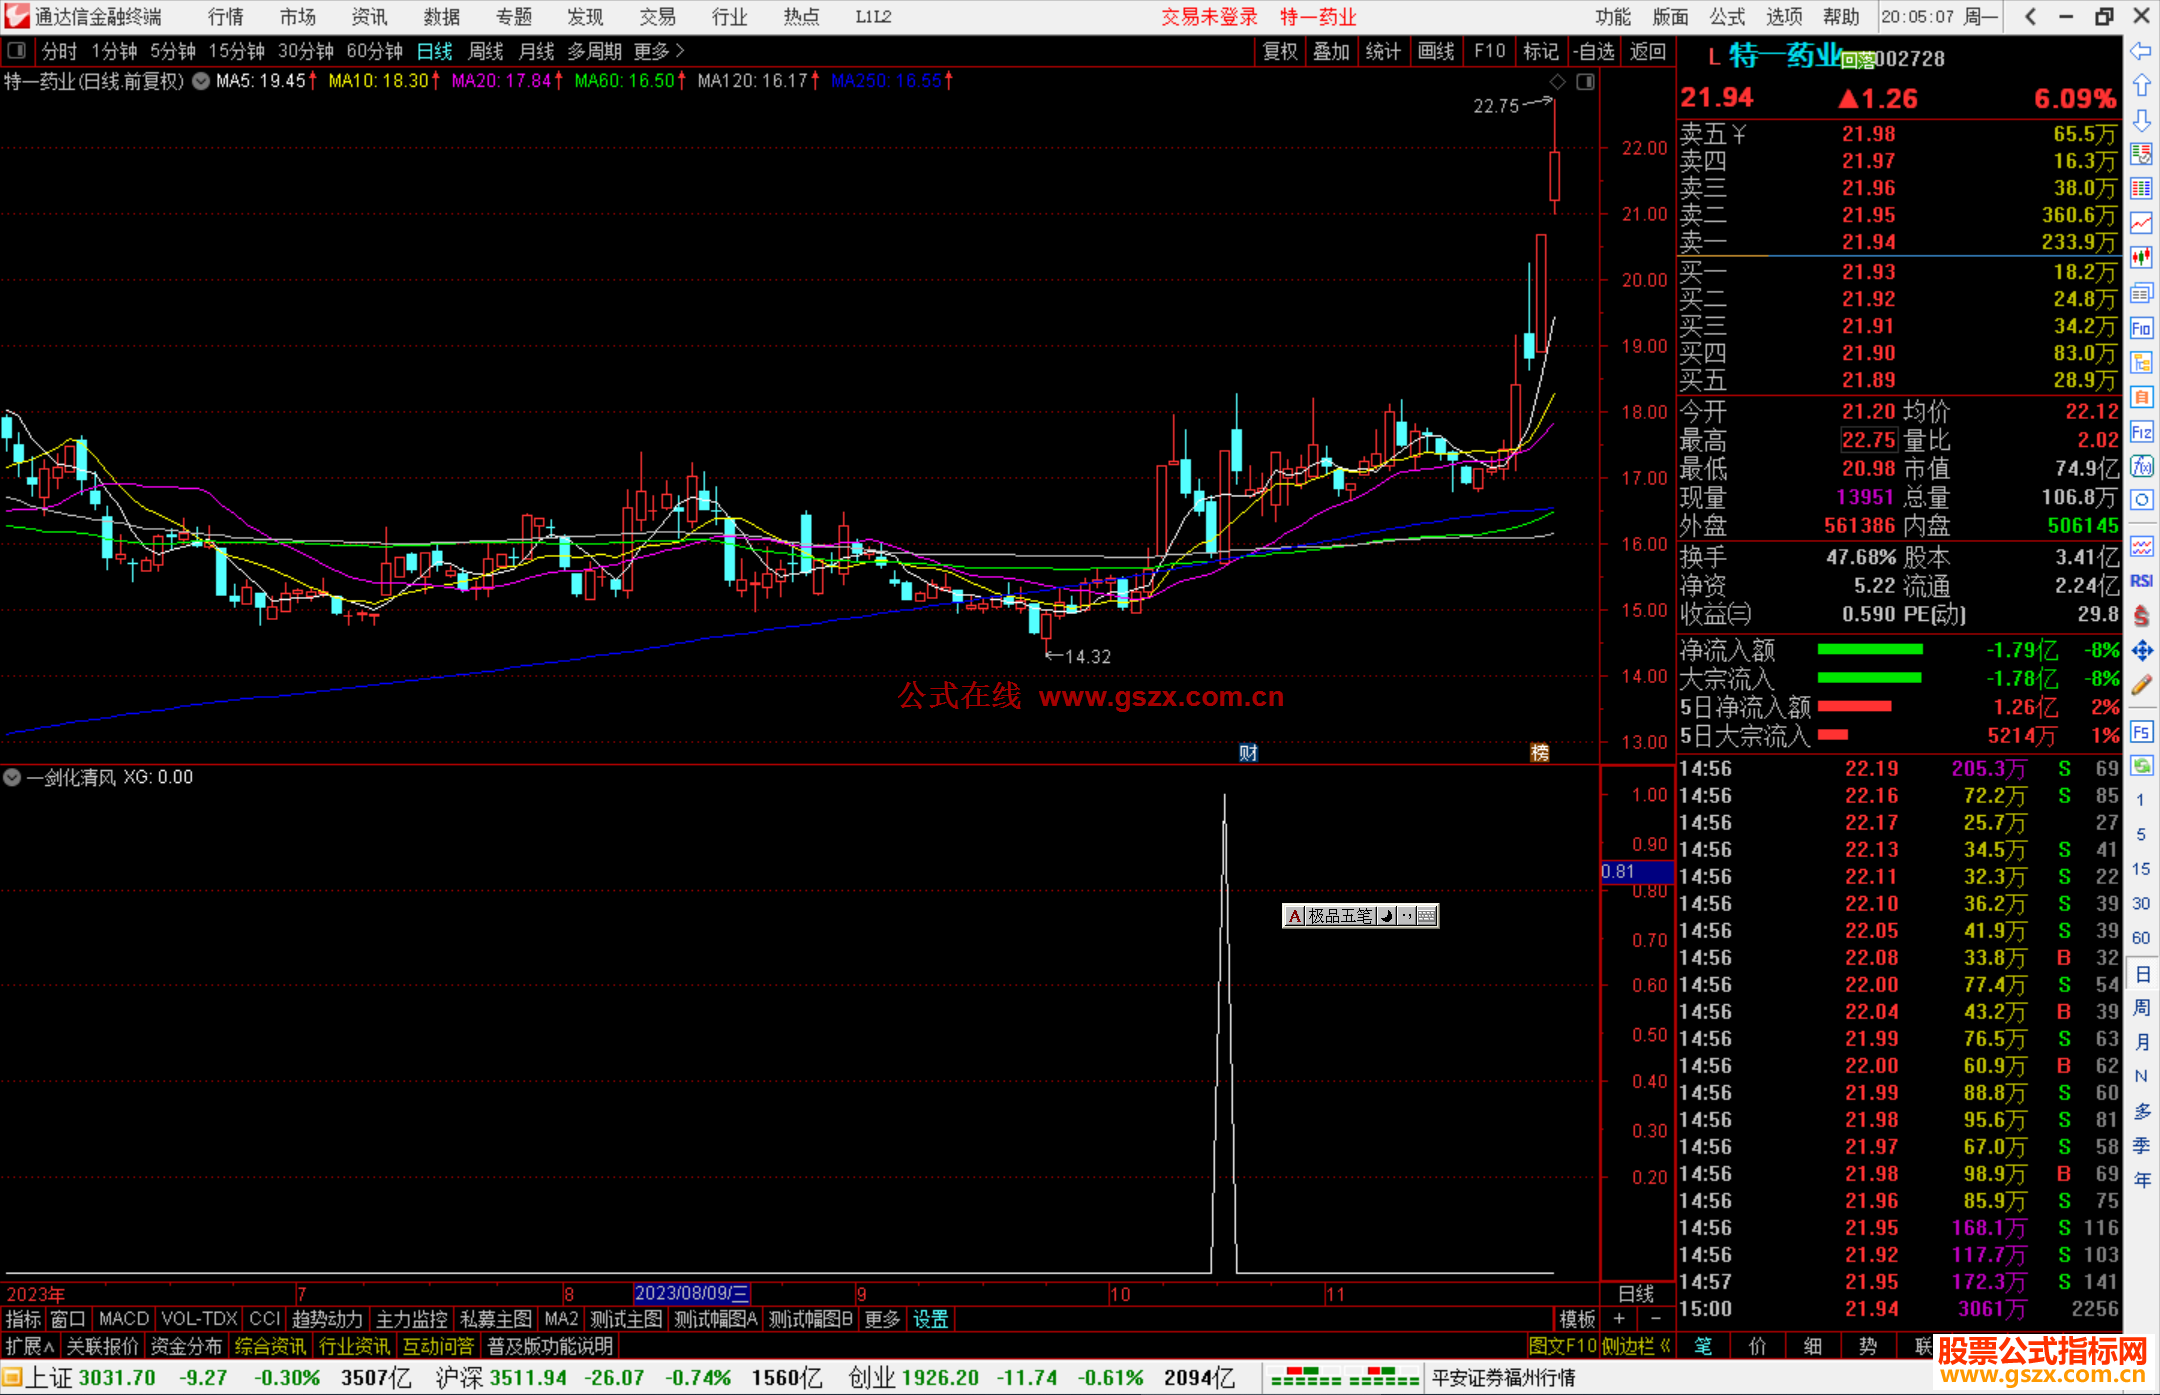This screenshot has height=1395, width=2160.
Task: Click the up arrow sidebar icon
Action: coord(2140,86)
